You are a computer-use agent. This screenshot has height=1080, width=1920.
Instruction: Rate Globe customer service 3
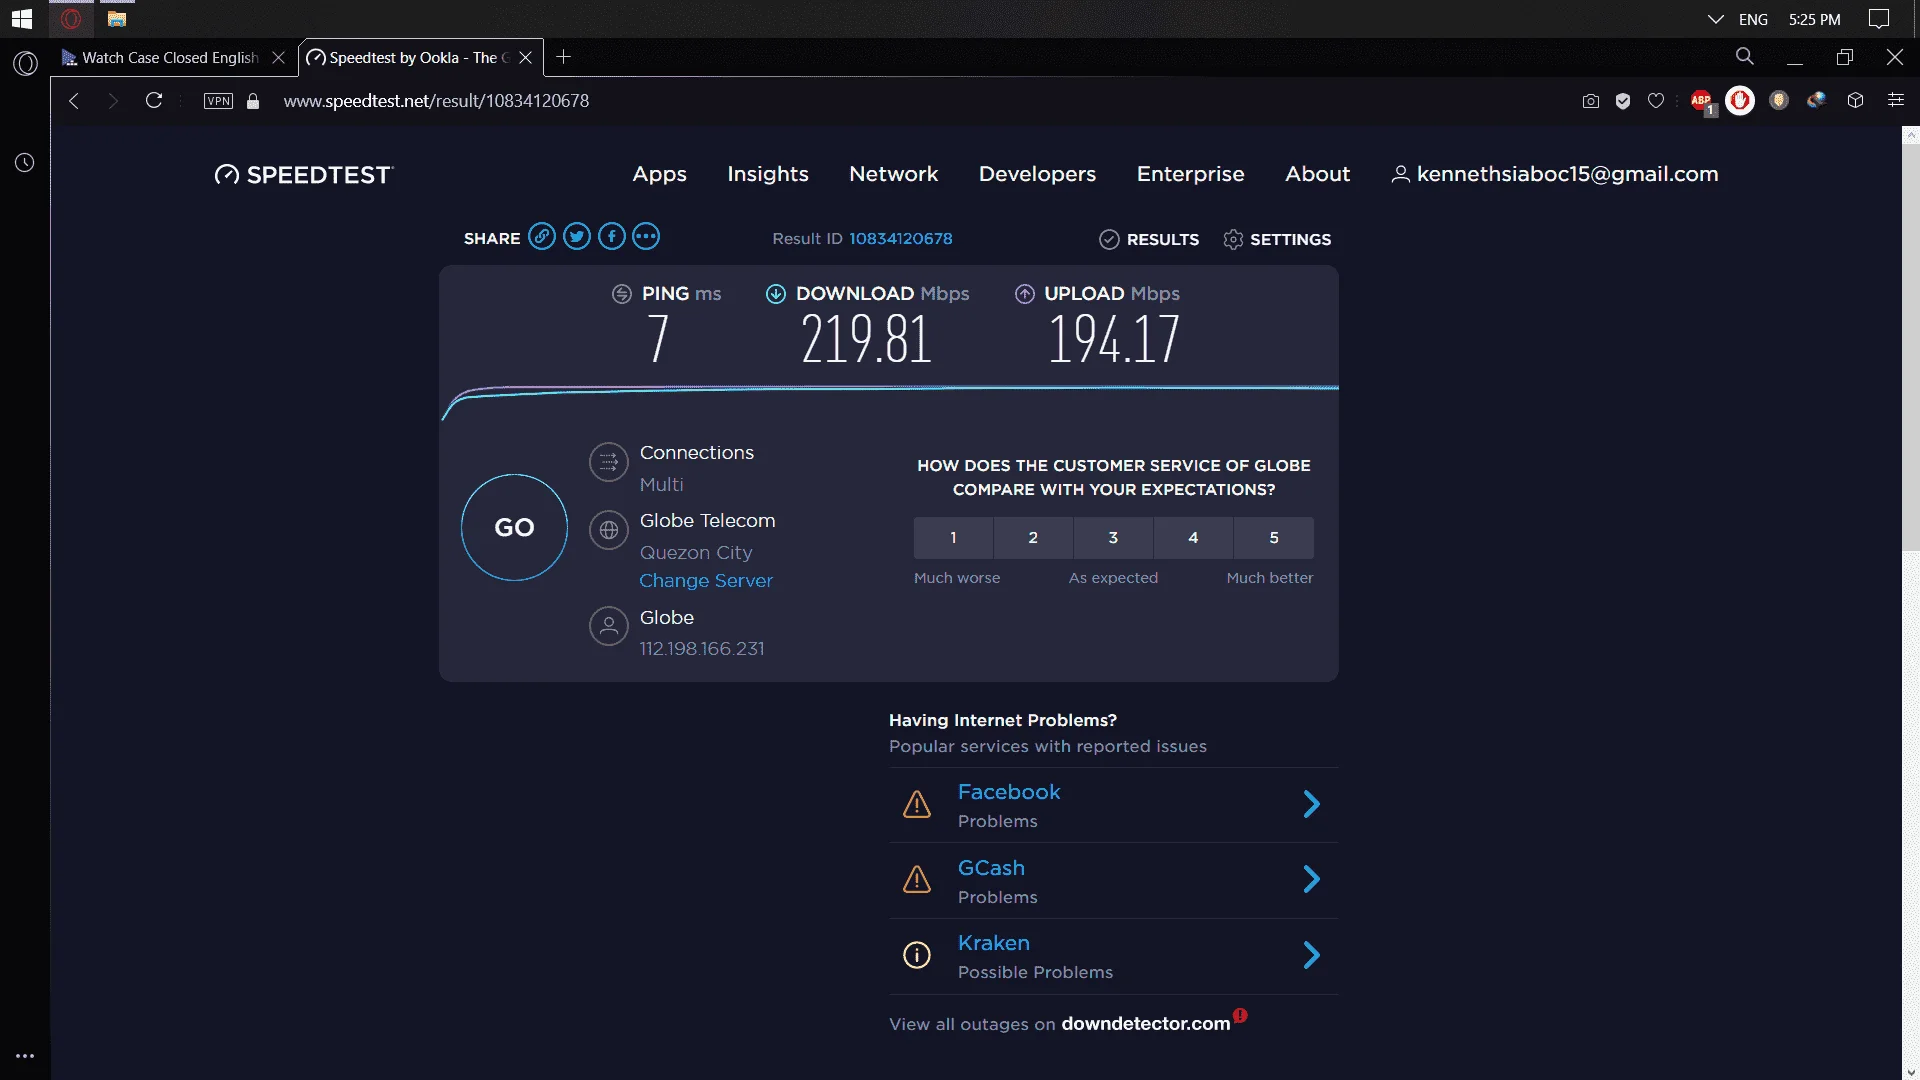point(1113,537)
